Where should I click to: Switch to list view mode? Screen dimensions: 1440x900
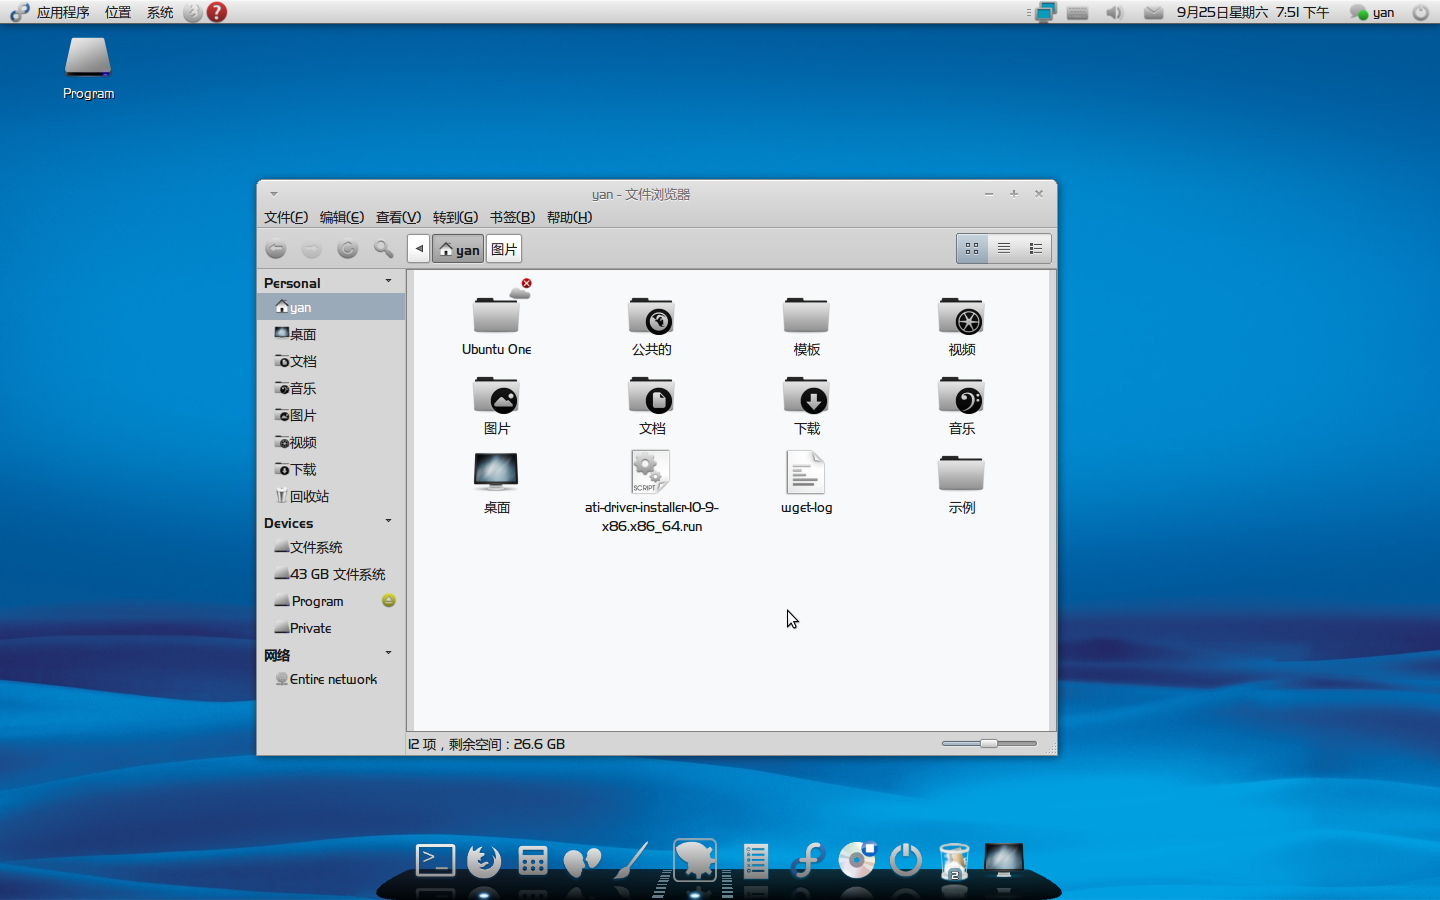pyautogui.click(x=1004, y=248)
